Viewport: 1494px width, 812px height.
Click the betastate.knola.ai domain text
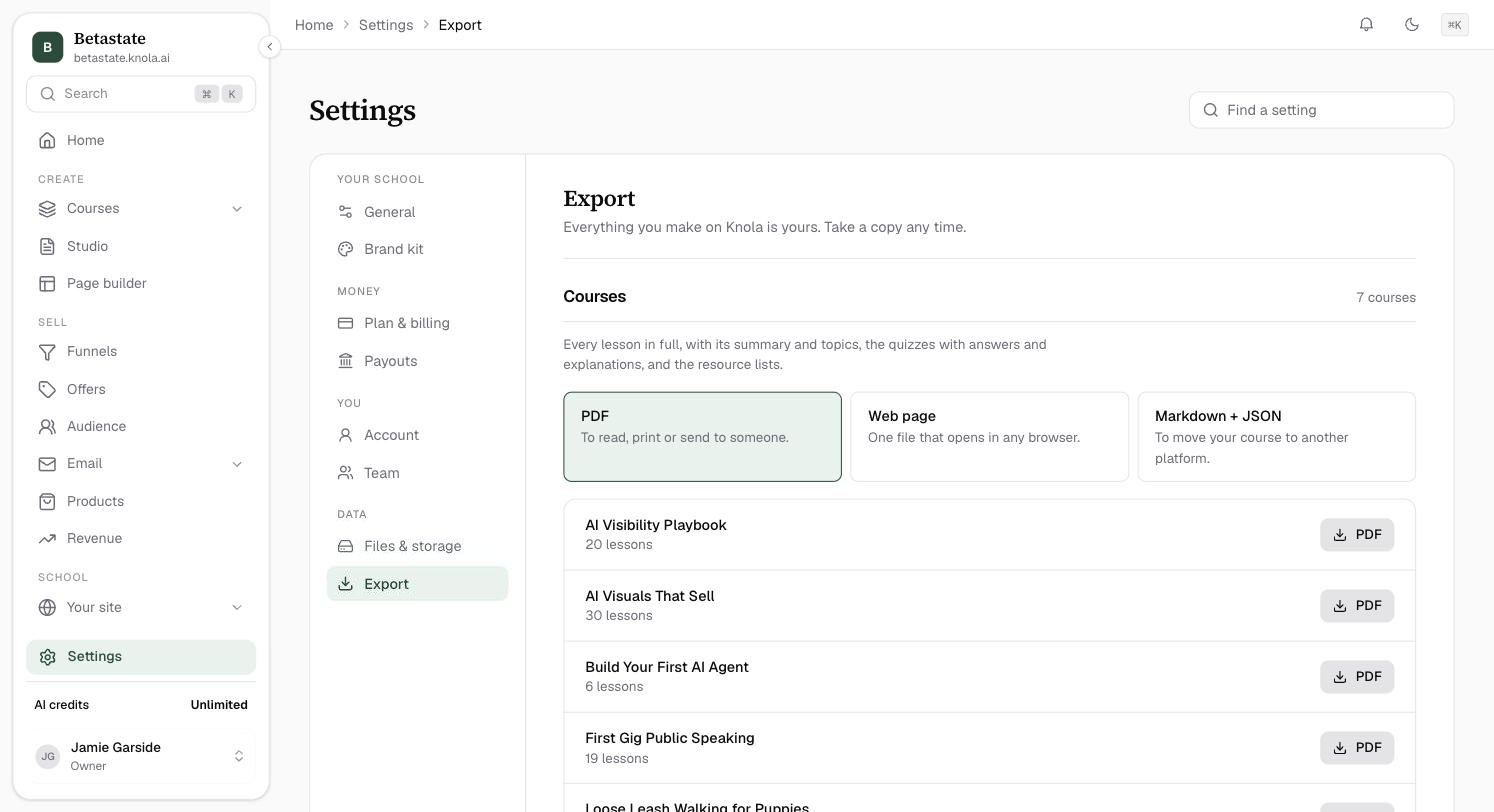click(122, 58)
